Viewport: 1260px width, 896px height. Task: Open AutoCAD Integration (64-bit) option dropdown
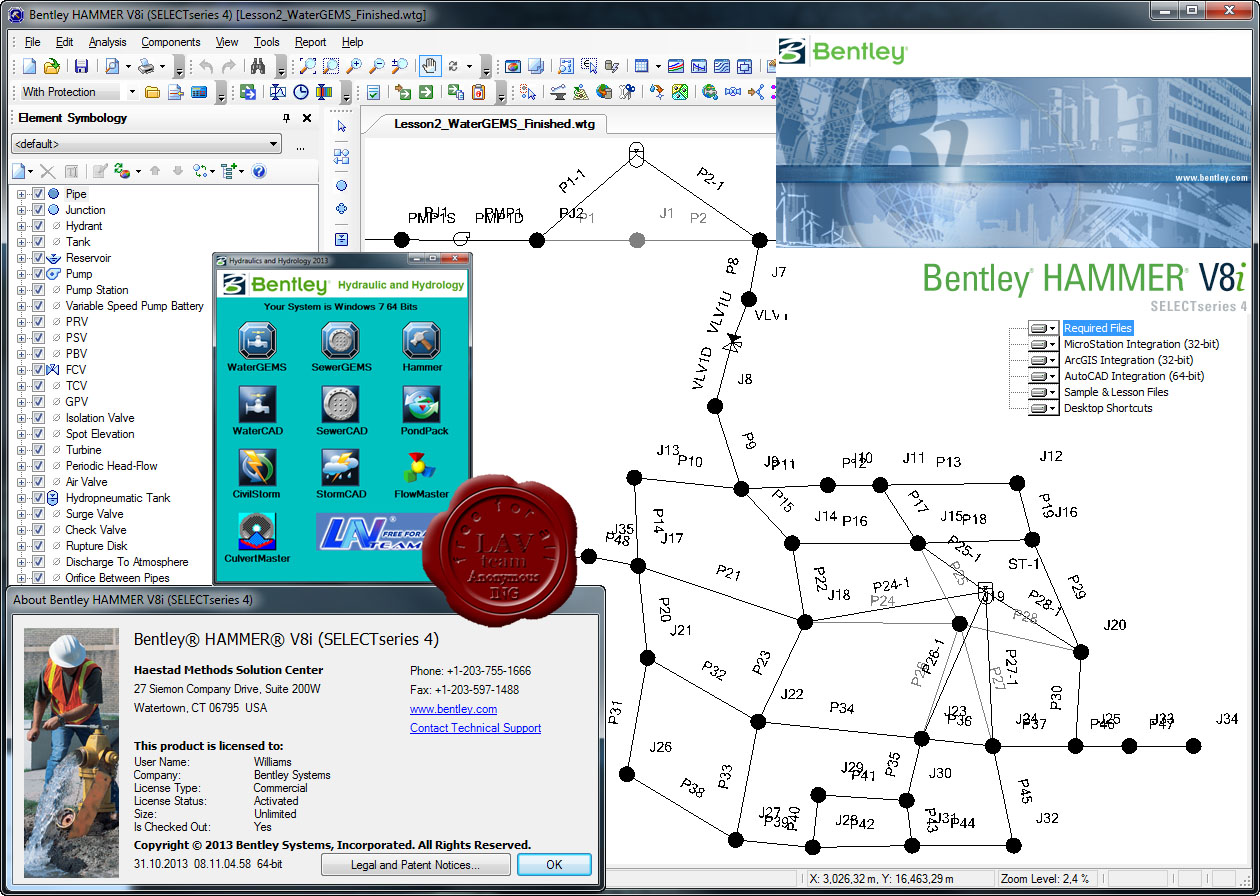click(x=1043, y=376)
